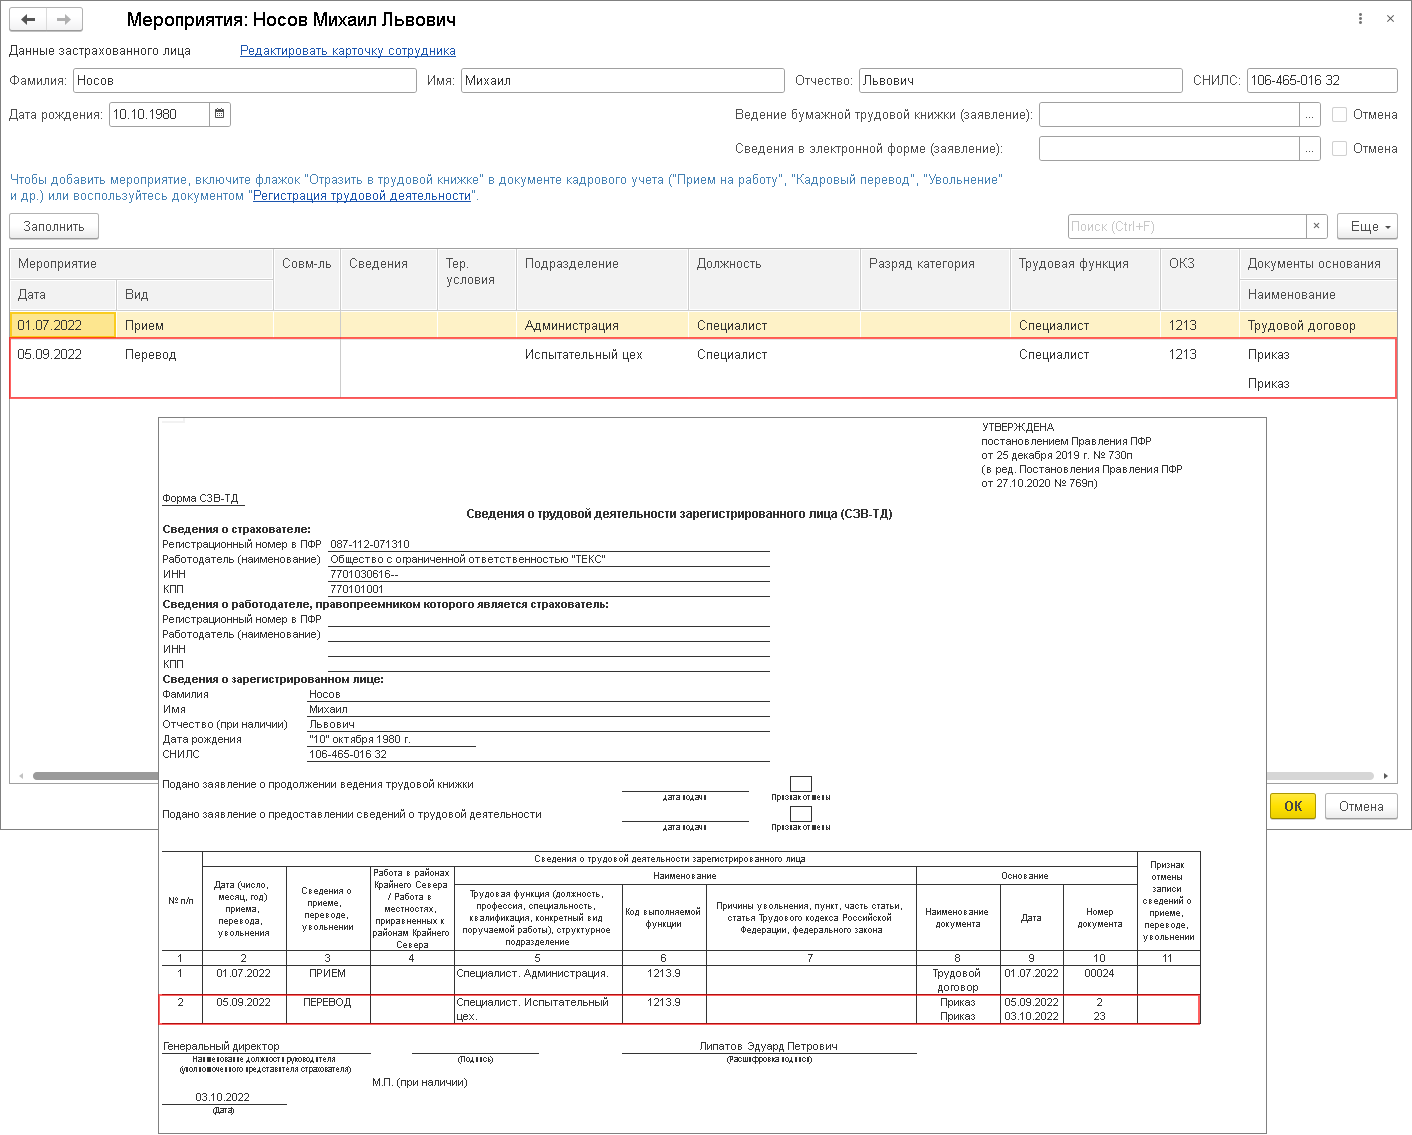Viewport: 1412px width, 1135px height.
Task: Select the Прием event row cell
Action: click(195, 325)
